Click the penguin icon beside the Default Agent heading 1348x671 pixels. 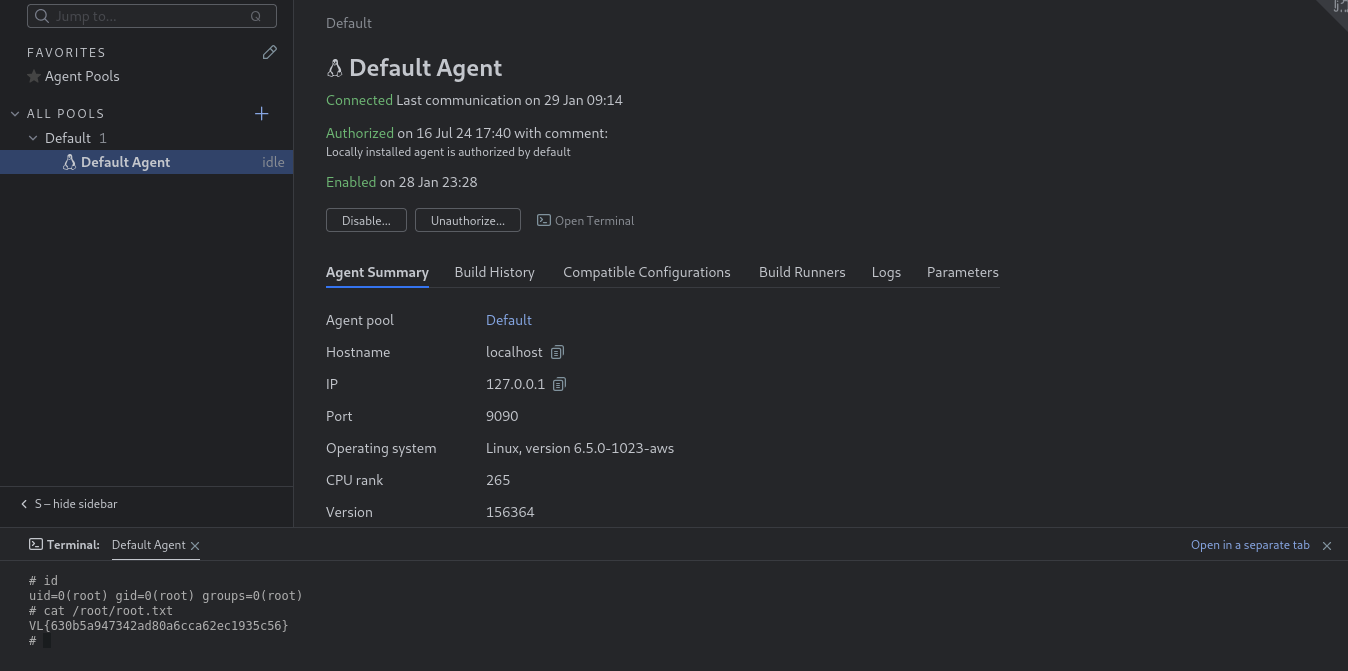coord(335,68)
